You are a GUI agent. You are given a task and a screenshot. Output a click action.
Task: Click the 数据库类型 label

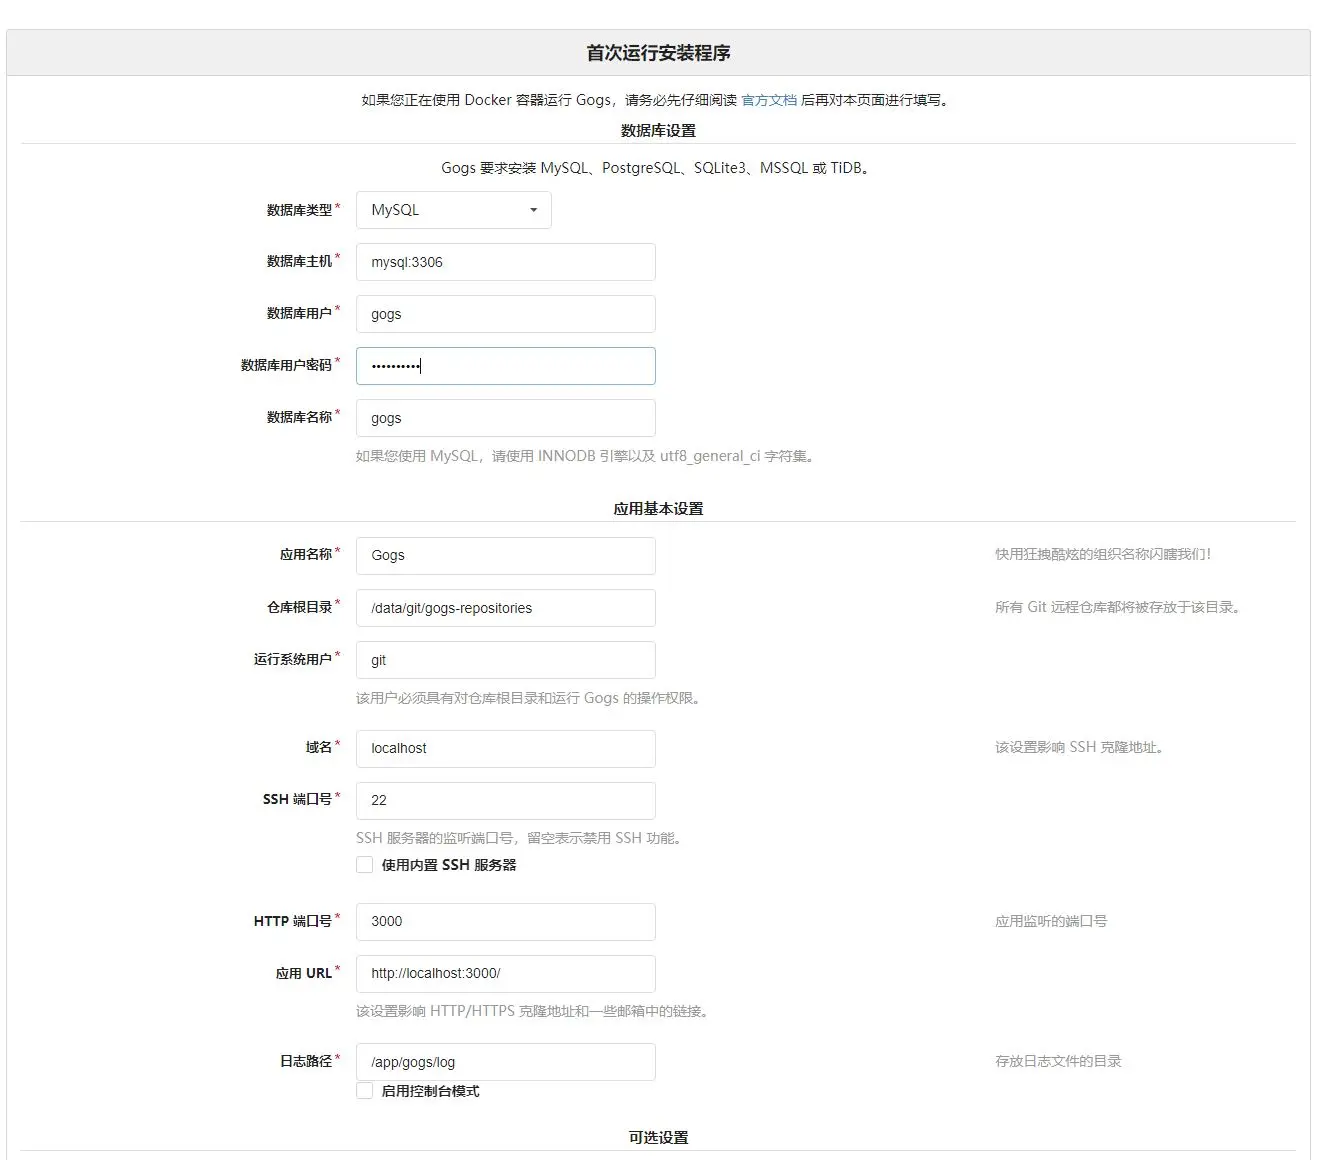coord(299,210)
